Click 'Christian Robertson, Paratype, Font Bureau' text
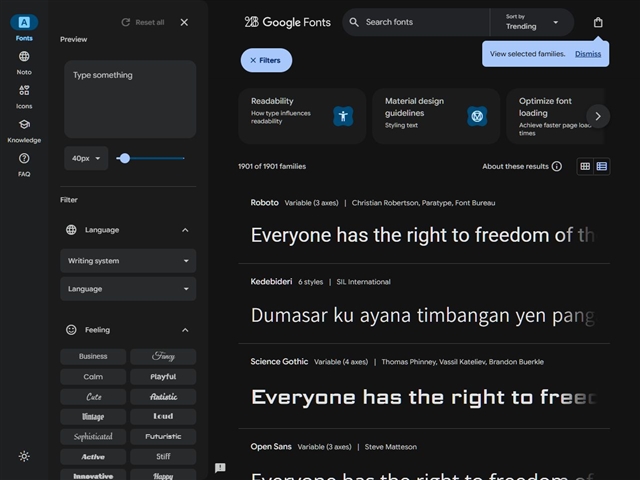The height and width of the screenshot is (480, 640). (x=423, y=203)
